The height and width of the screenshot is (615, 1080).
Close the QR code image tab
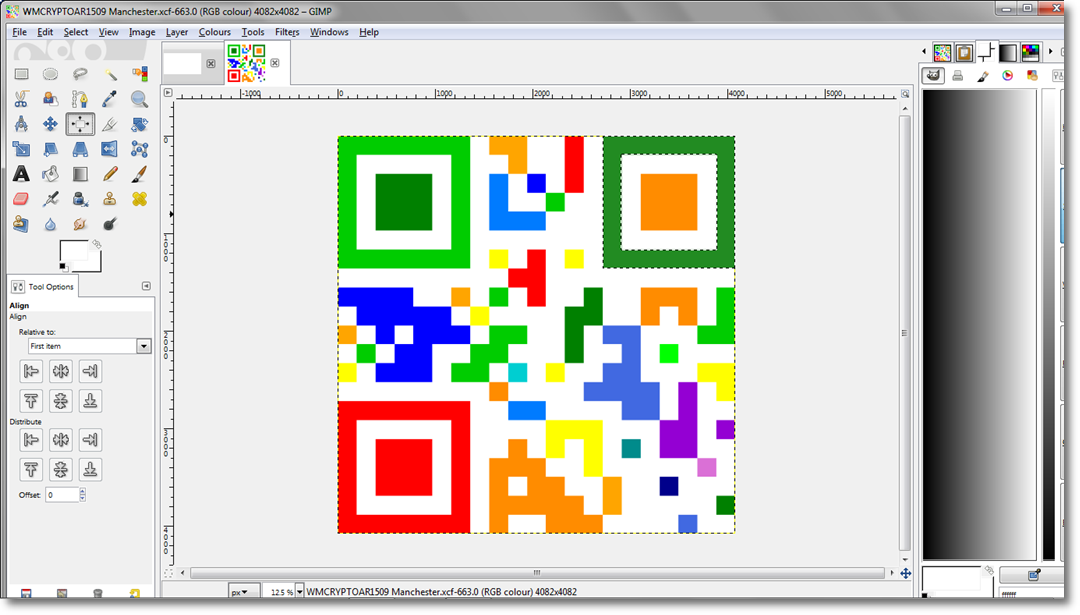pos(275,63)
